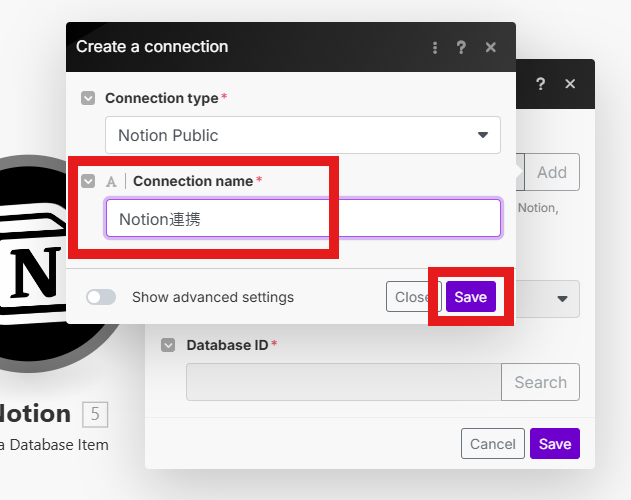631x500 pixels.
Task: Click the Search button for Database ID
Action: pos(540,382)
